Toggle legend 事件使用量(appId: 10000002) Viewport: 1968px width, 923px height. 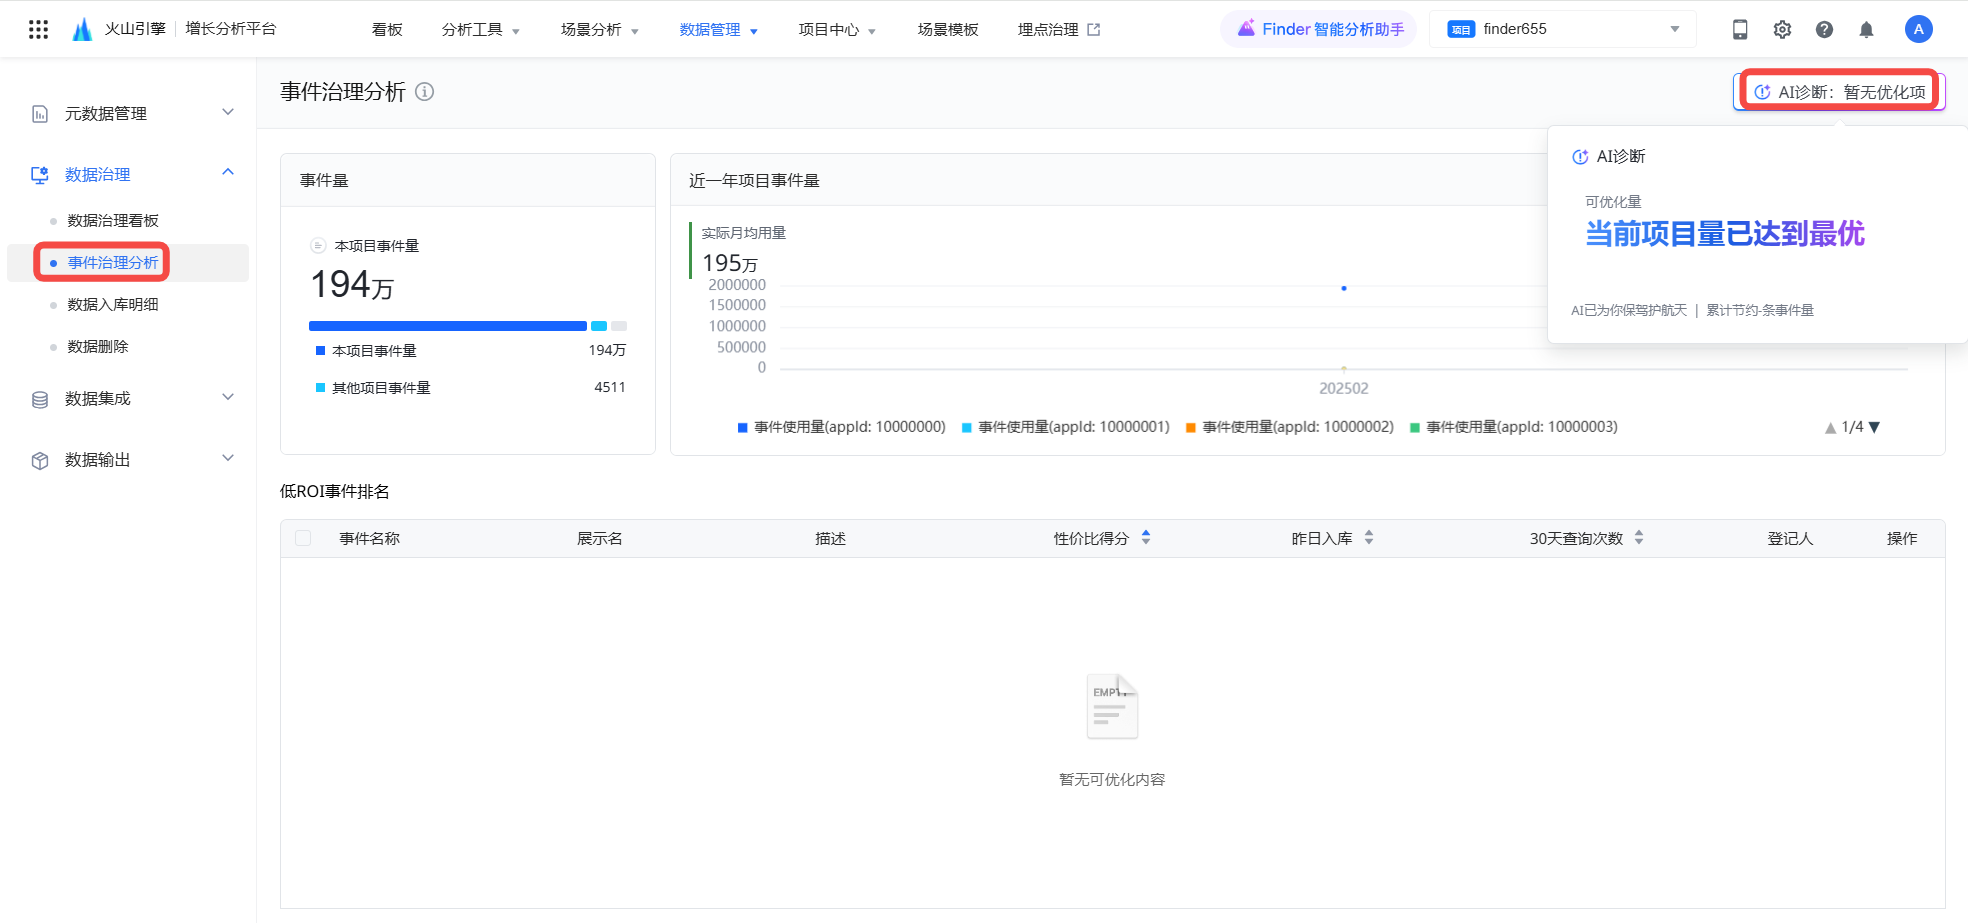pyautogui.click(x=1289, y=427)
